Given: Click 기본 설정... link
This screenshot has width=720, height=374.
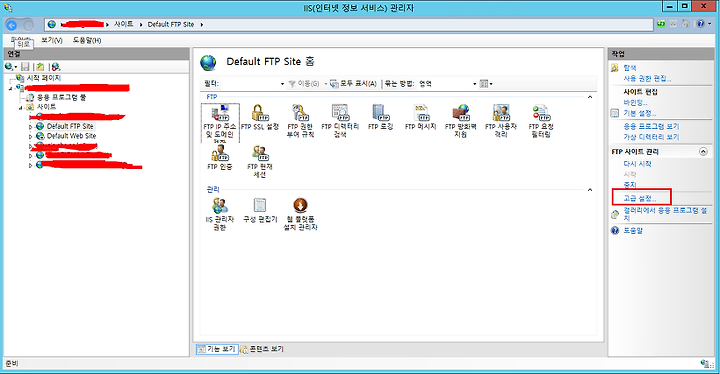Looking at the screenshot, I should [640, 113].
